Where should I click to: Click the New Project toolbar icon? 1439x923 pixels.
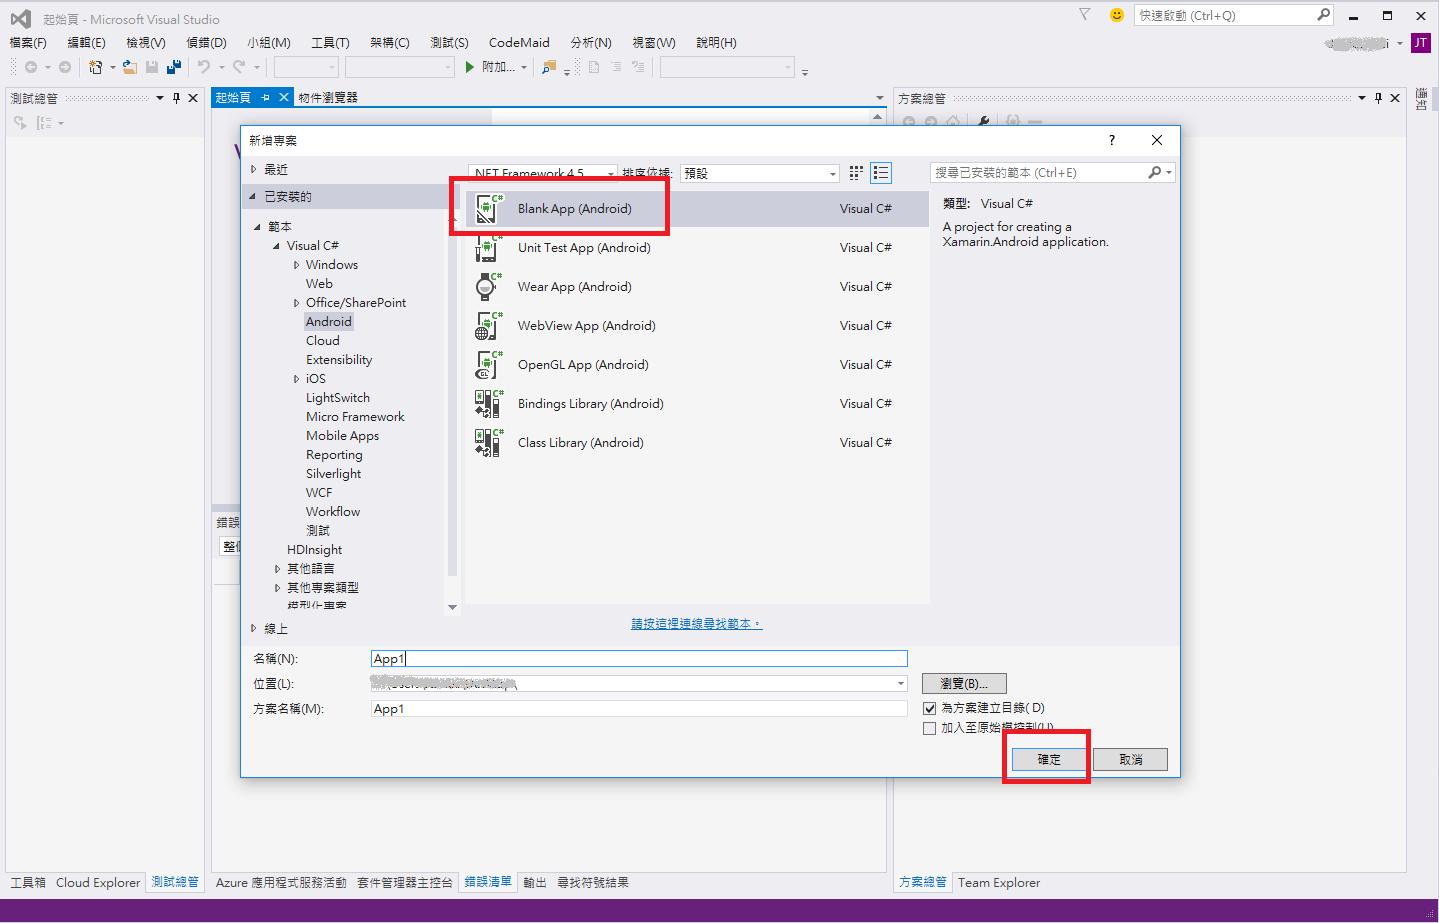[95, 67]
